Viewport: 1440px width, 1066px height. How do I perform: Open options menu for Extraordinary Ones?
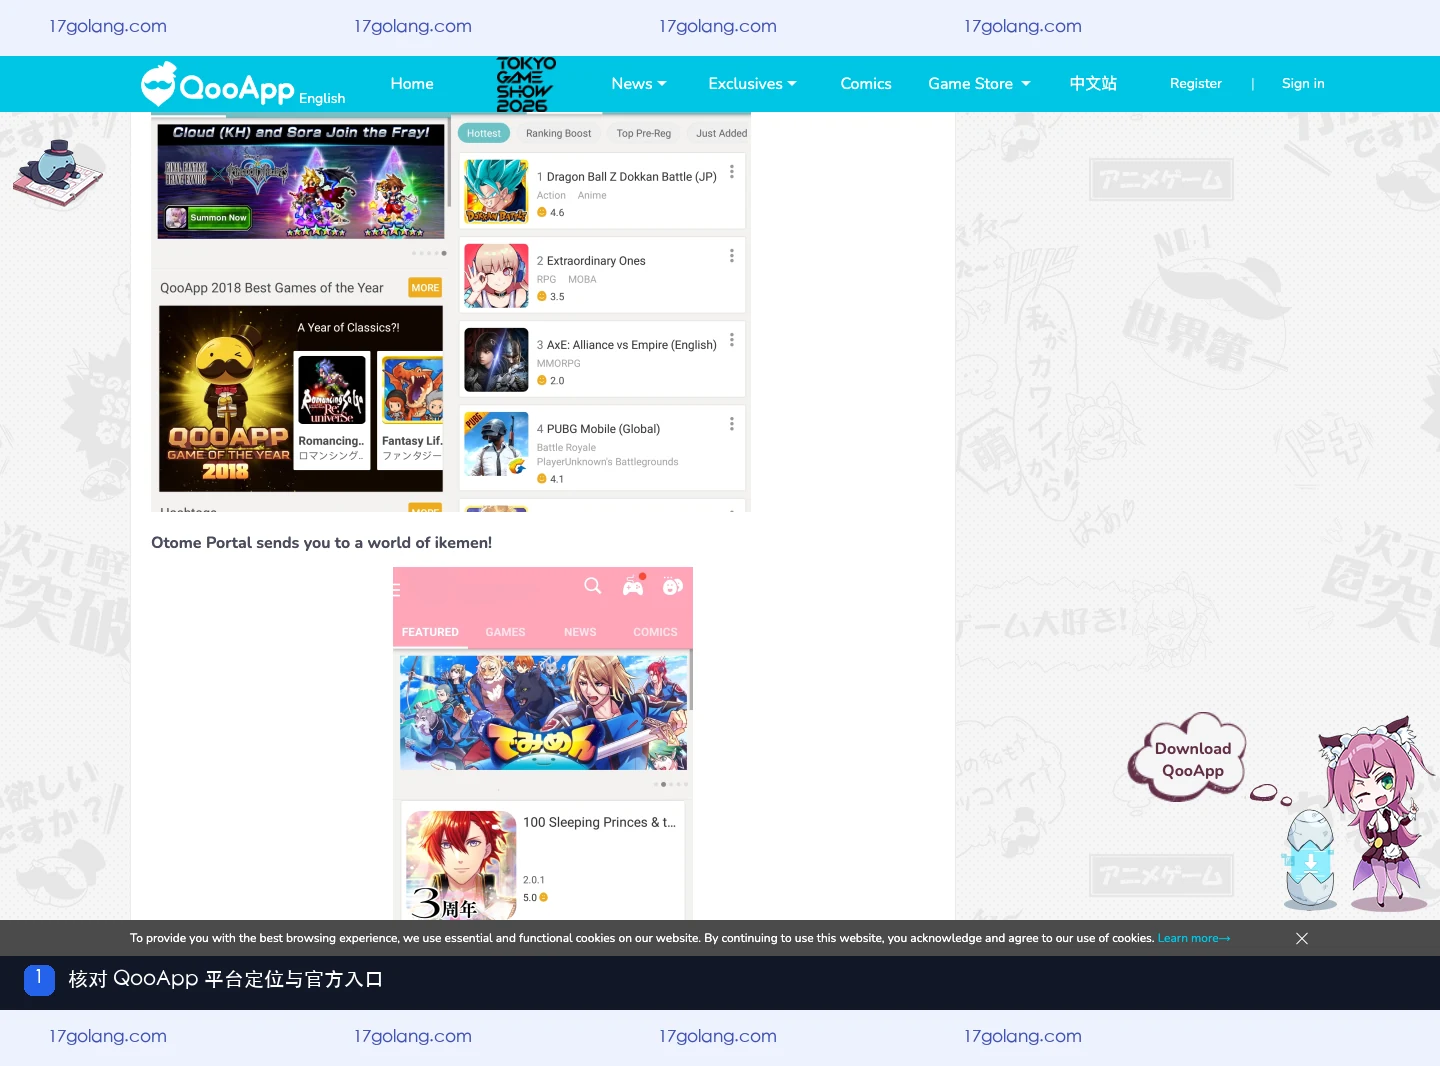coord(732,256)
